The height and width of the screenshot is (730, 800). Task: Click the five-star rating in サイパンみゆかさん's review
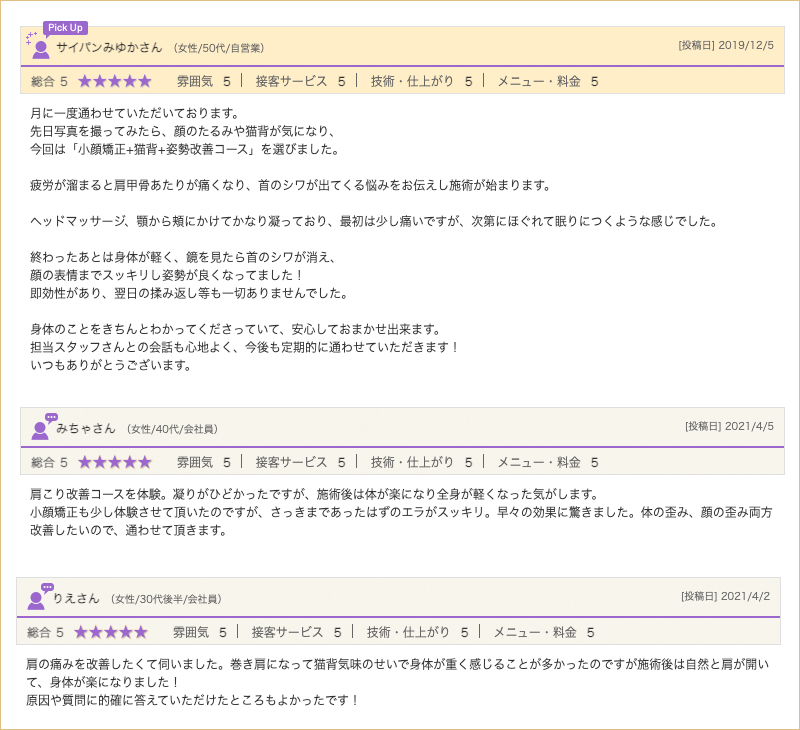[x=115, y=81]
